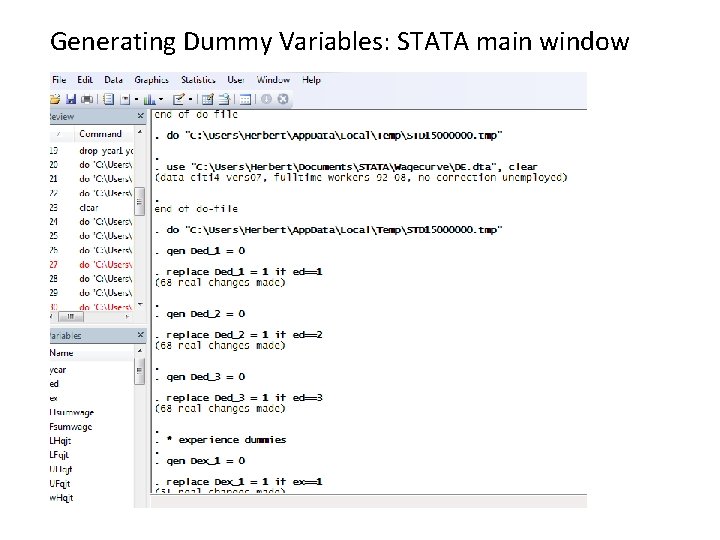Screen dimensions: 720x540
Task: Select variable 'LFqjt' in Variables list
Action: 59,455
